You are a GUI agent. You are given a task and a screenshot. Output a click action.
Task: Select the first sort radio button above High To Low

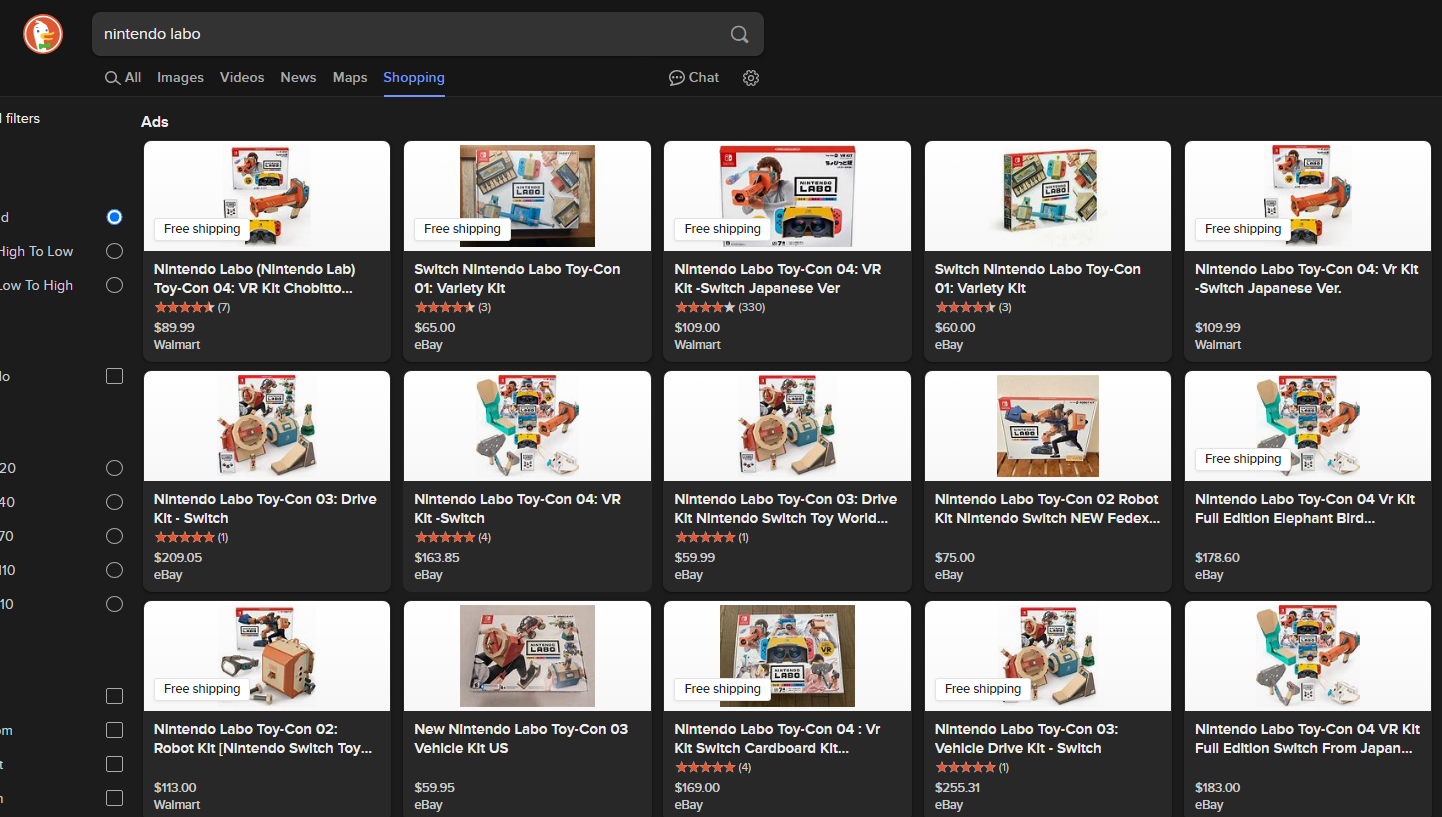click(114, 217)
